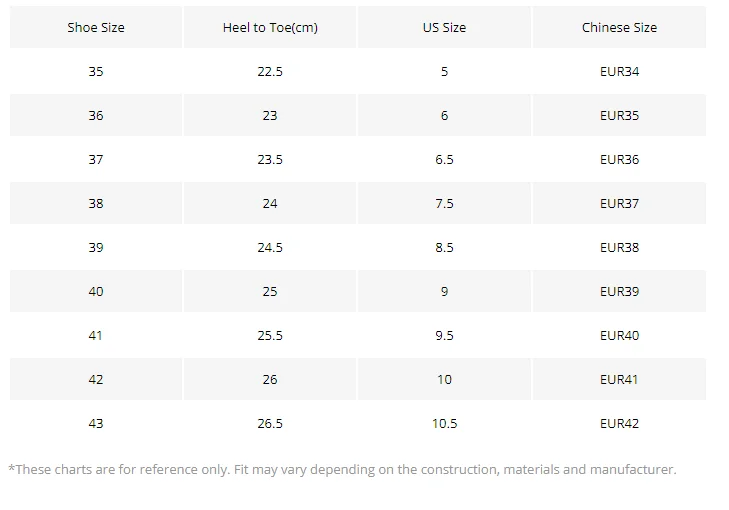Click the EUR35 cell

619,115
